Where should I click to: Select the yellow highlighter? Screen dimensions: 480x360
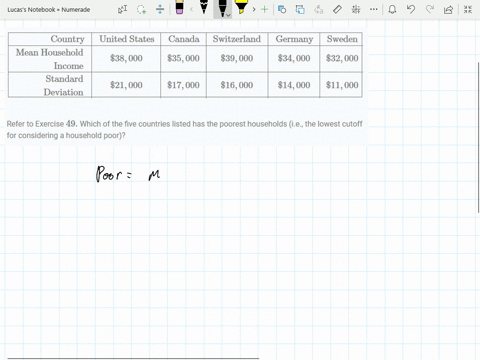[241, 7]
